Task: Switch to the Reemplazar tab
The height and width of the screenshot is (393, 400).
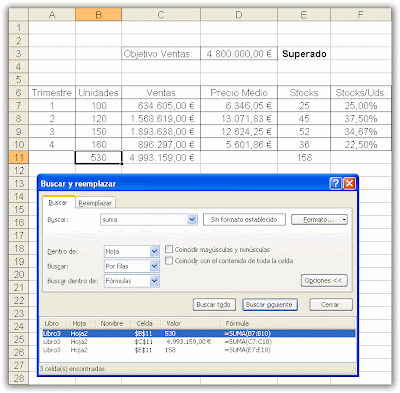Action: 95,203
